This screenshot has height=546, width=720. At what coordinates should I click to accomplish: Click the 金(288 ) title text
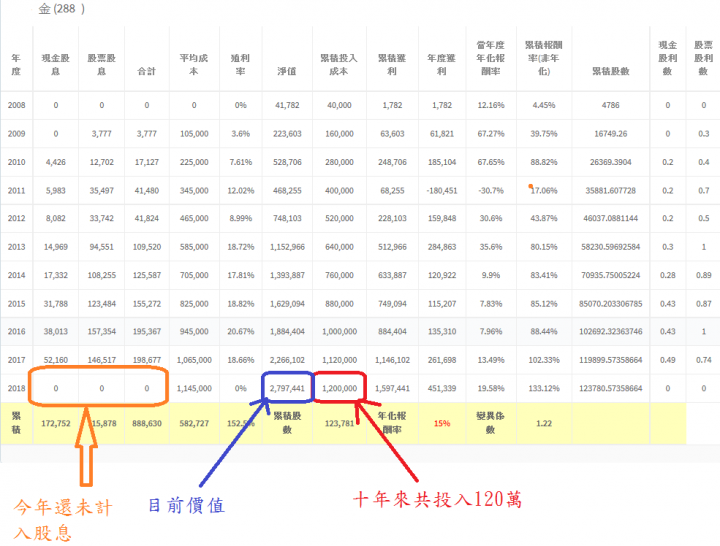coord(61,9)
